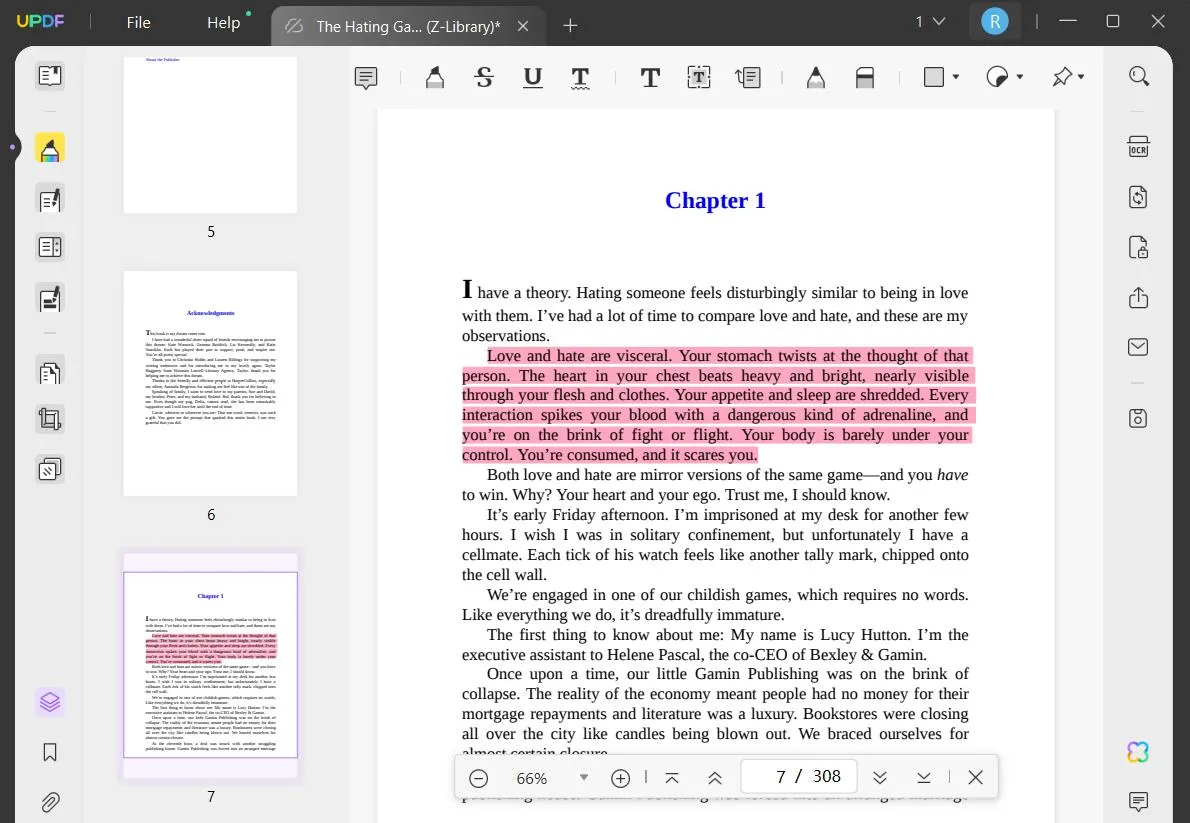Open Edit PDF mode in sidebar
The height and width of the screenshot is (823, 1190).
tap(50, 200)
